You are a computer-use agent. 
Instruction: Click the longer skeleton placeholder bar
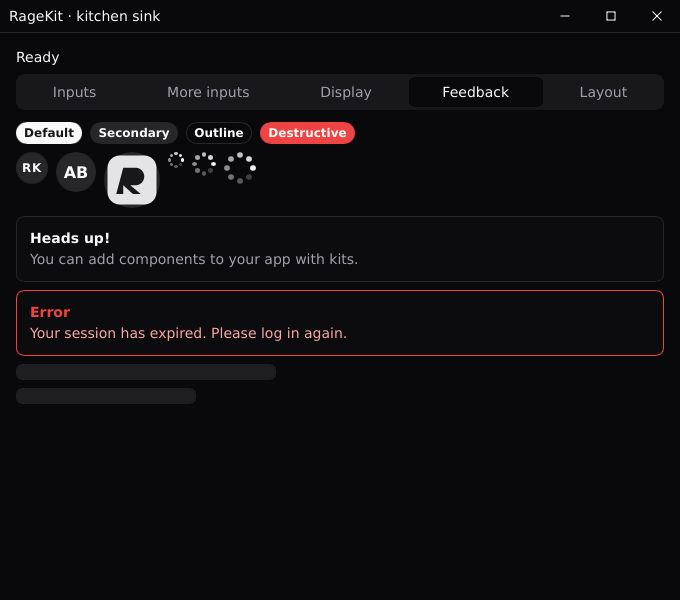[146, 372]
